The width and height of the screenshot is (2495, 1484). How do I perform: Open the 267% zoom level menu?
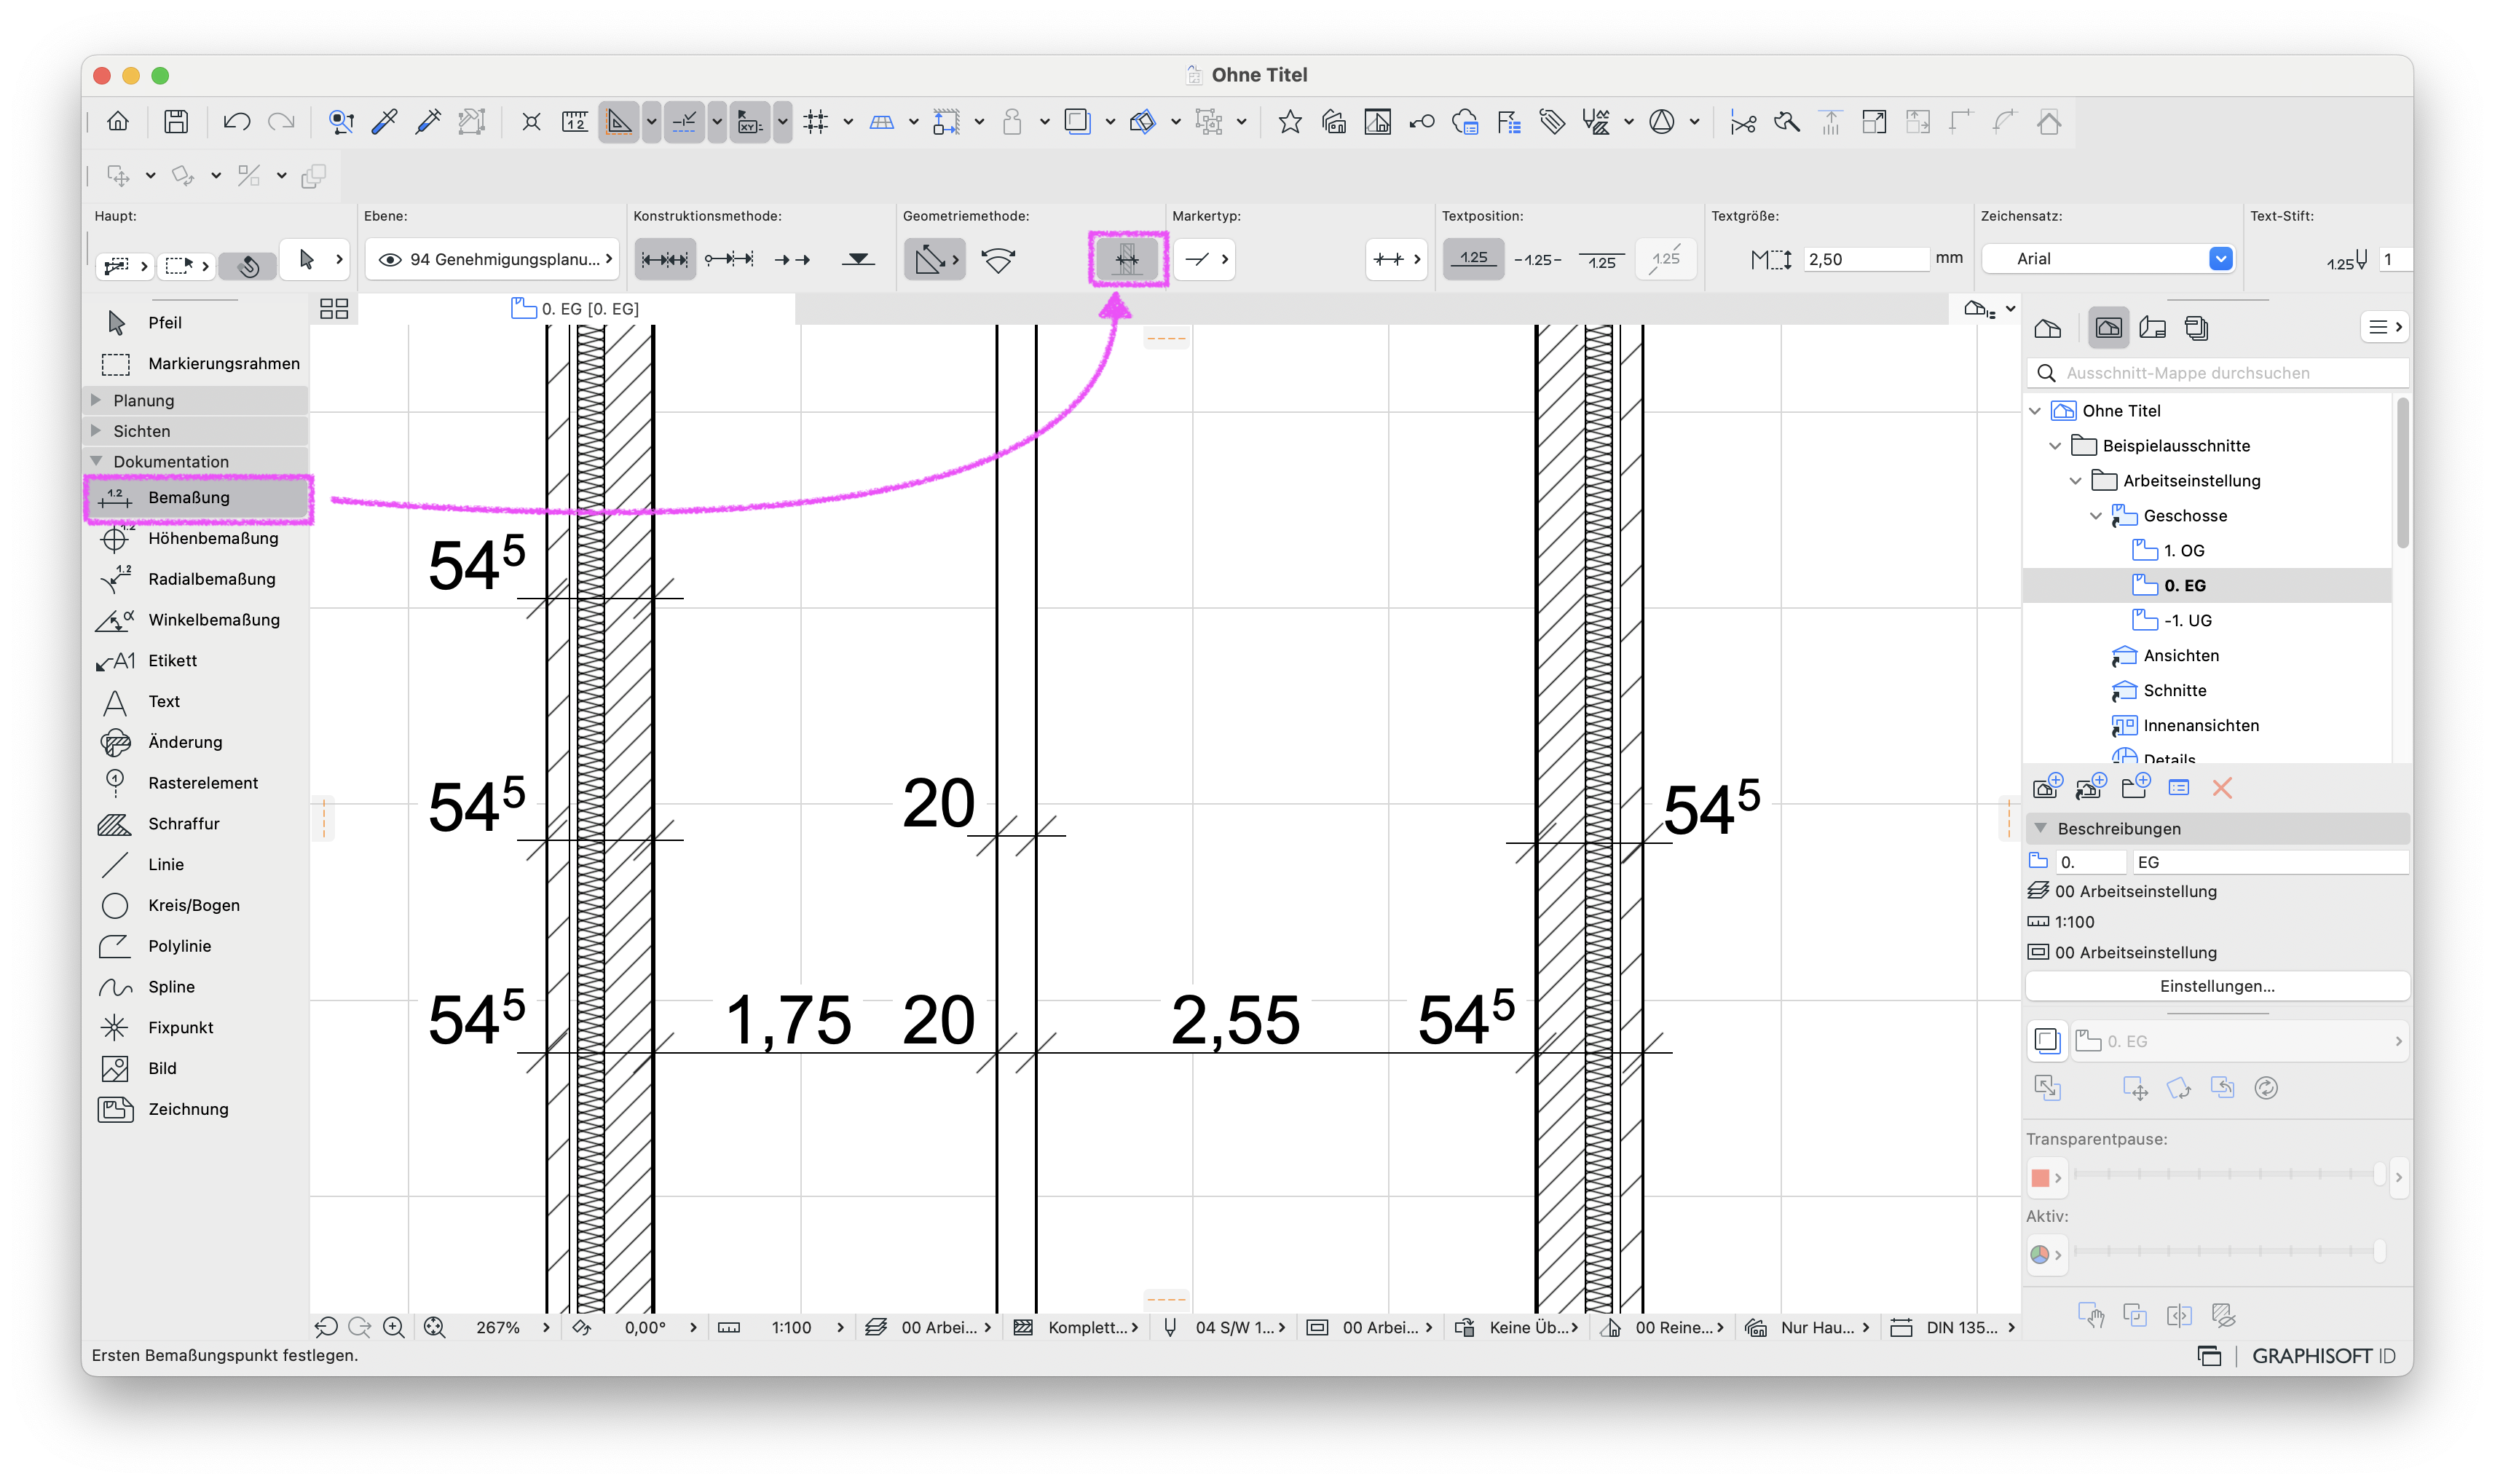click(512, 1327)
